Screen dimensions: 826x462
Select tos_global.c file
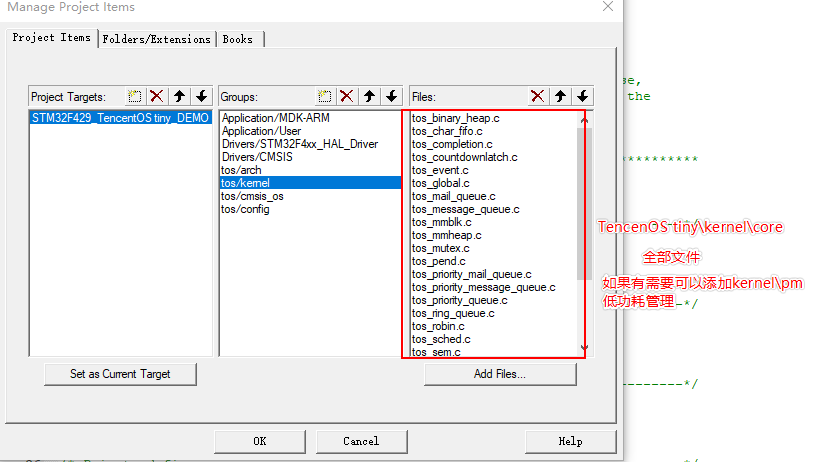[x=440, y=183]
